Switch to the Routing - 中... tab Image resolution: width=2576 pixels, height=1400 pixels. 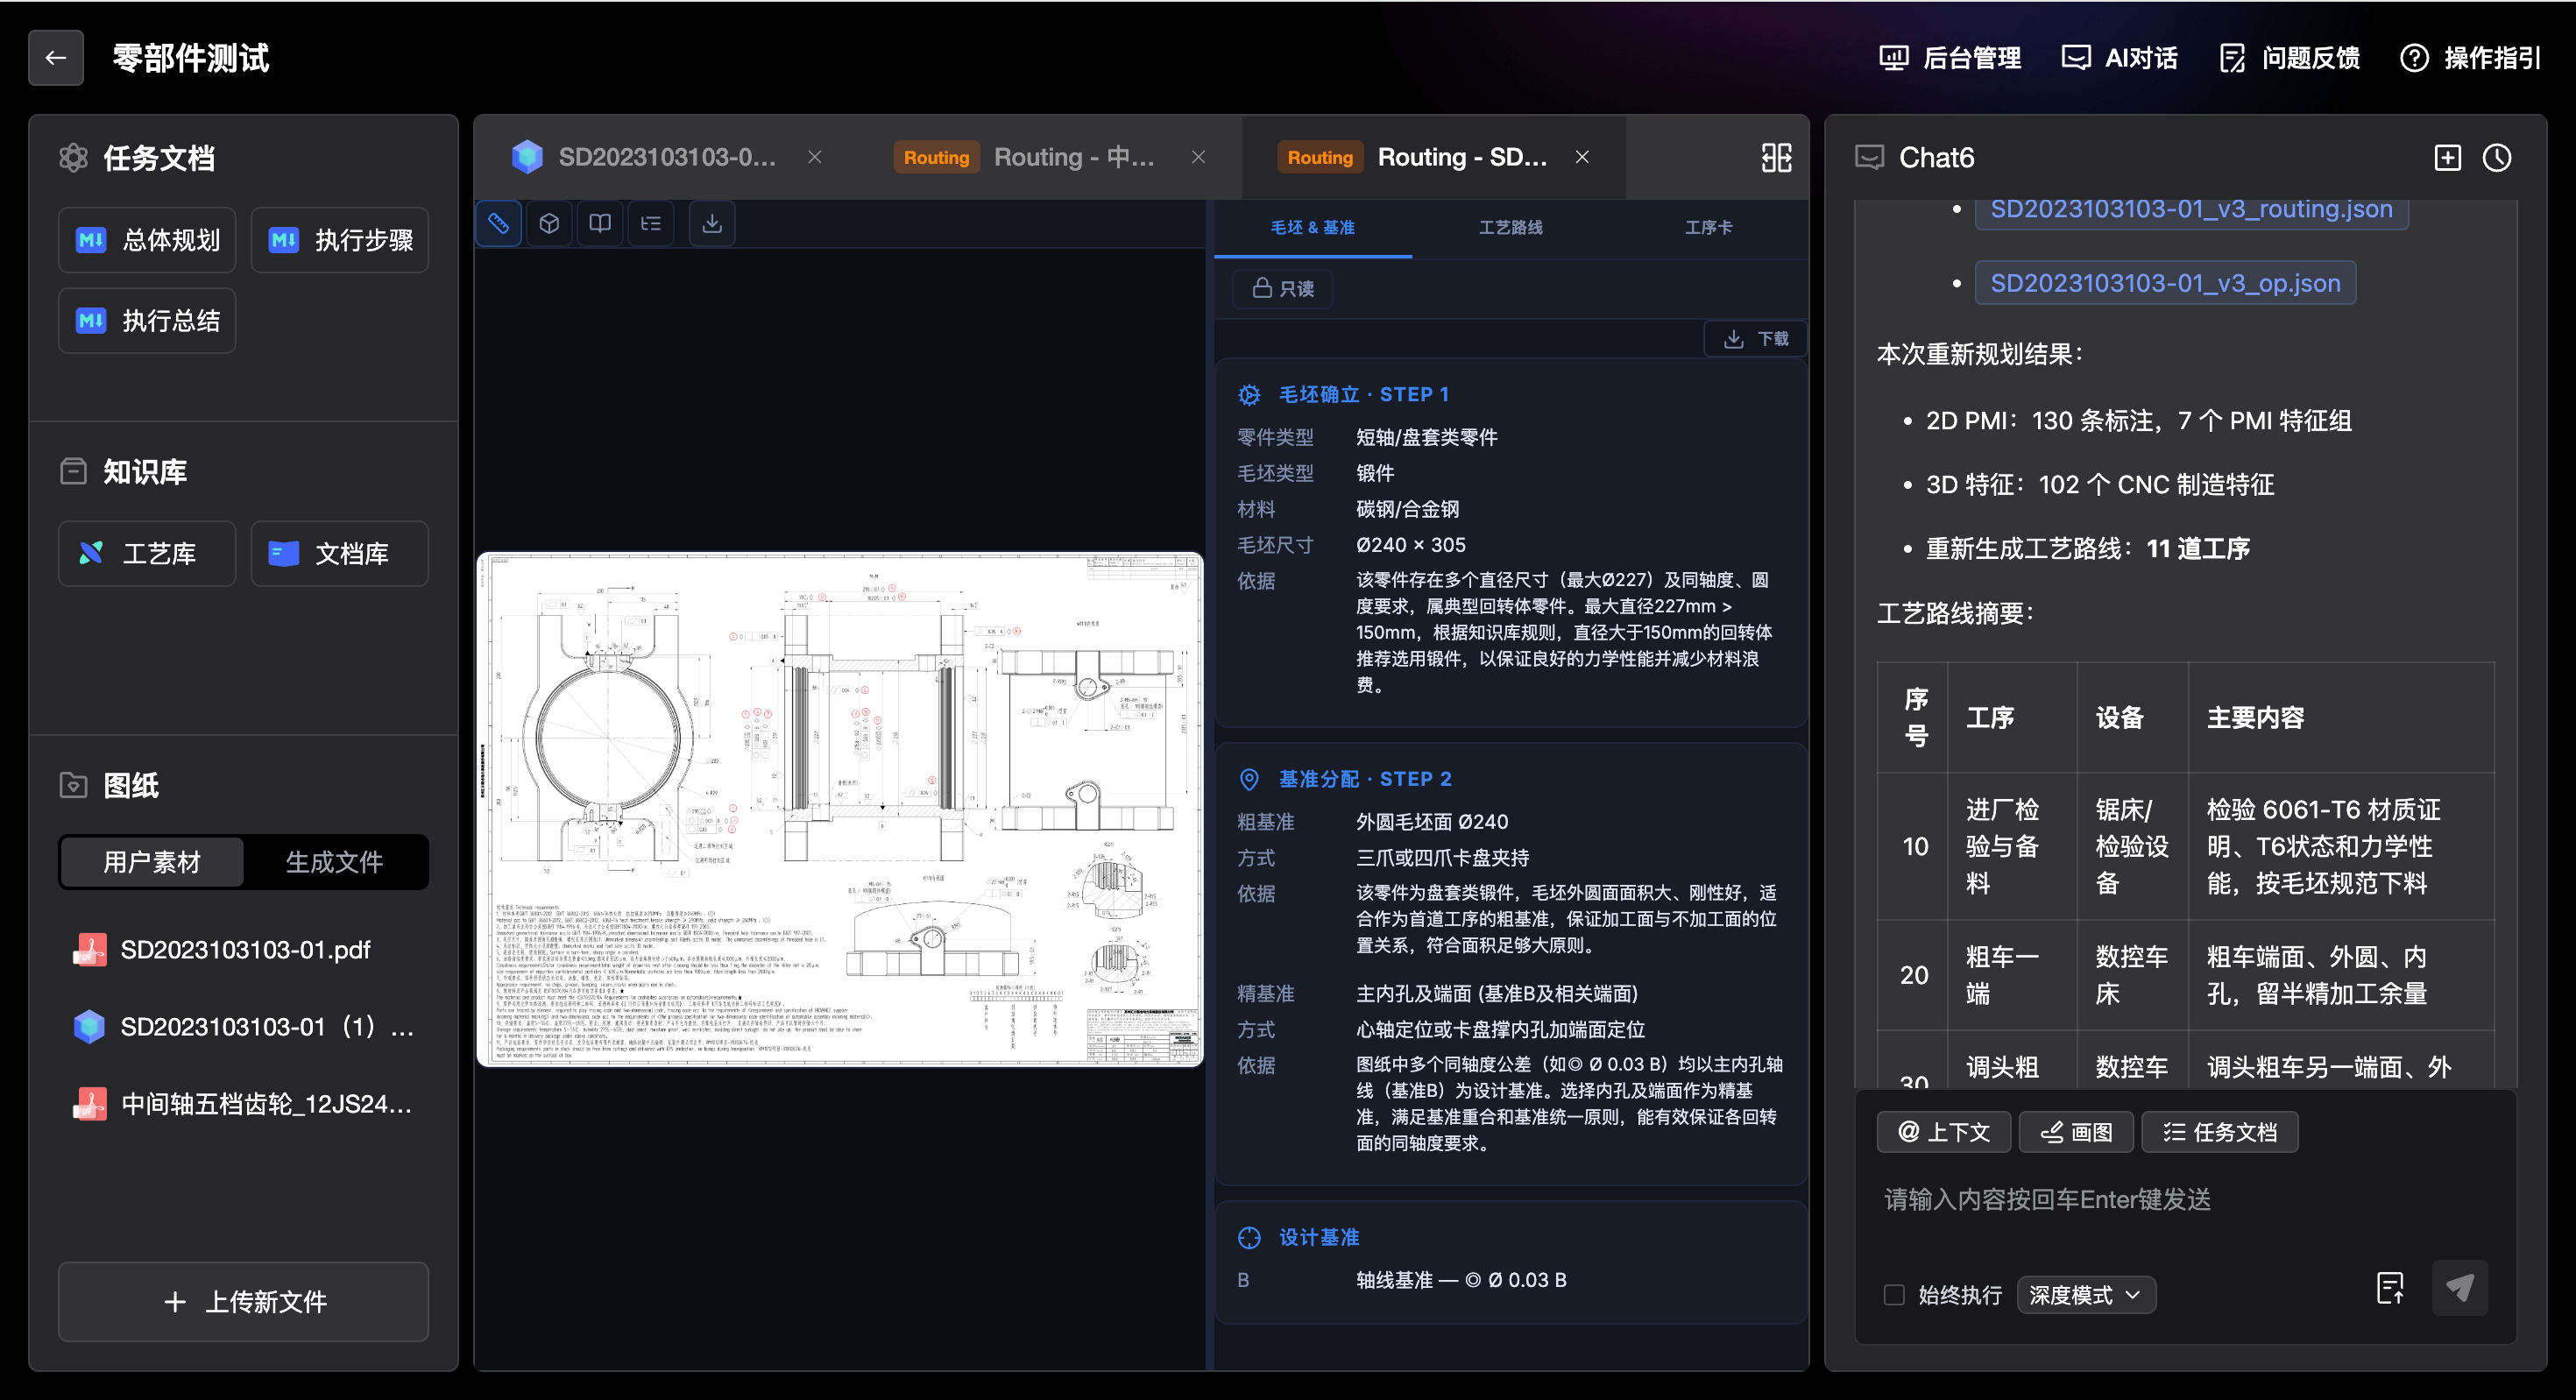[x=1026, y=157]
